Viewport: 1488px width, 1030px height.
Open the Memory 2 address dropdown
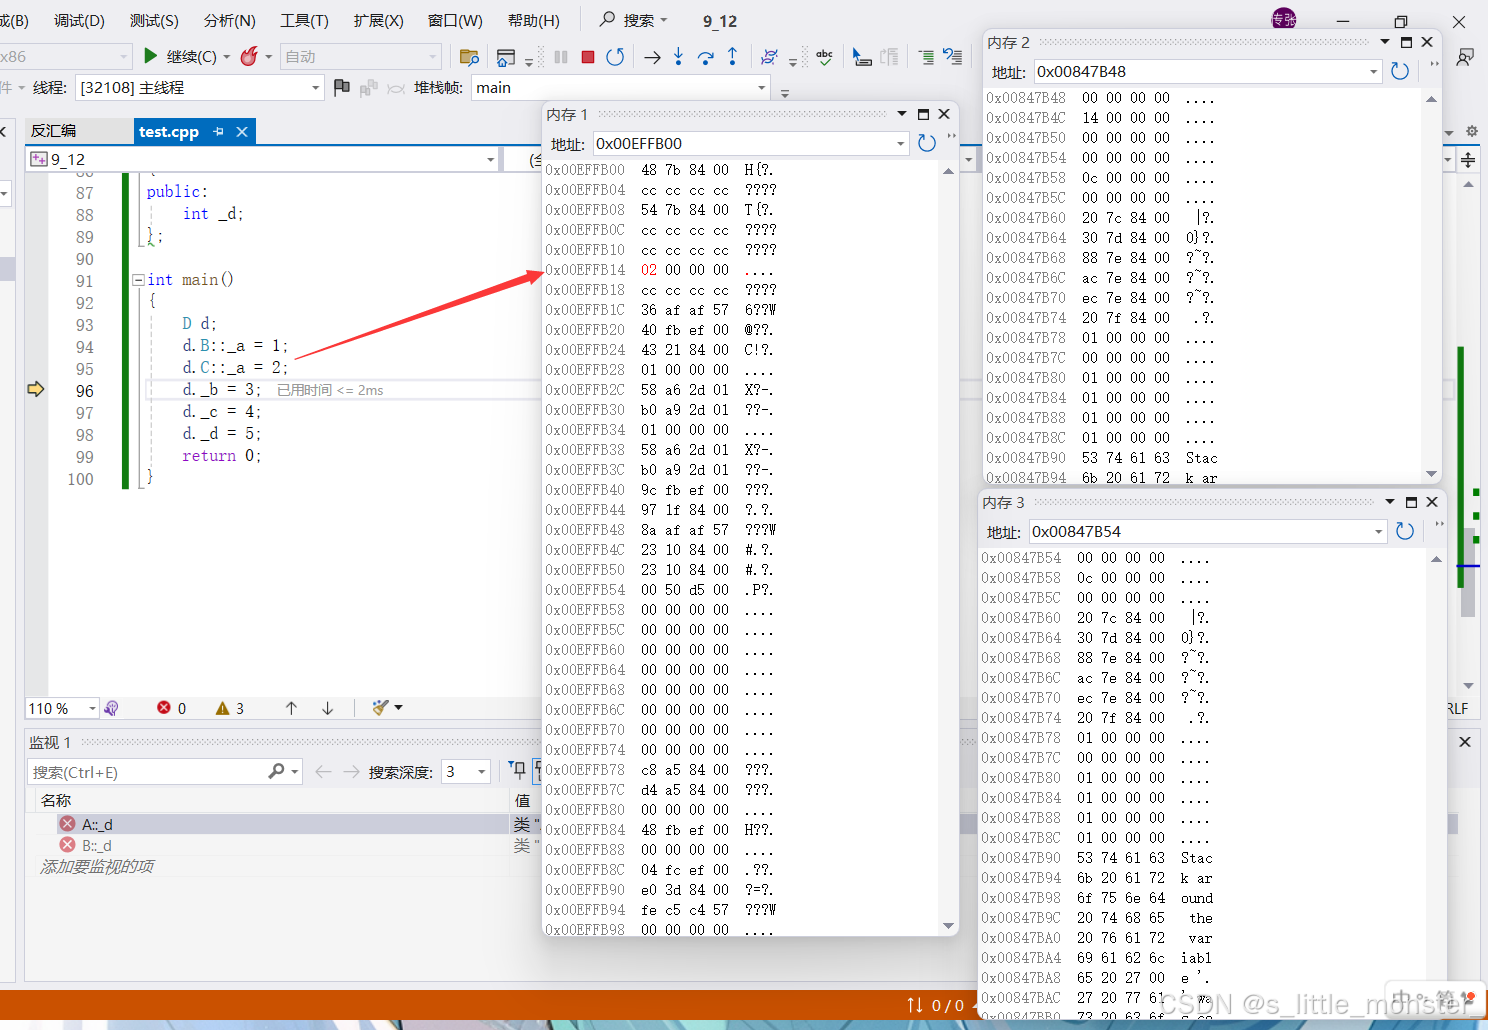coord(1373,72)
